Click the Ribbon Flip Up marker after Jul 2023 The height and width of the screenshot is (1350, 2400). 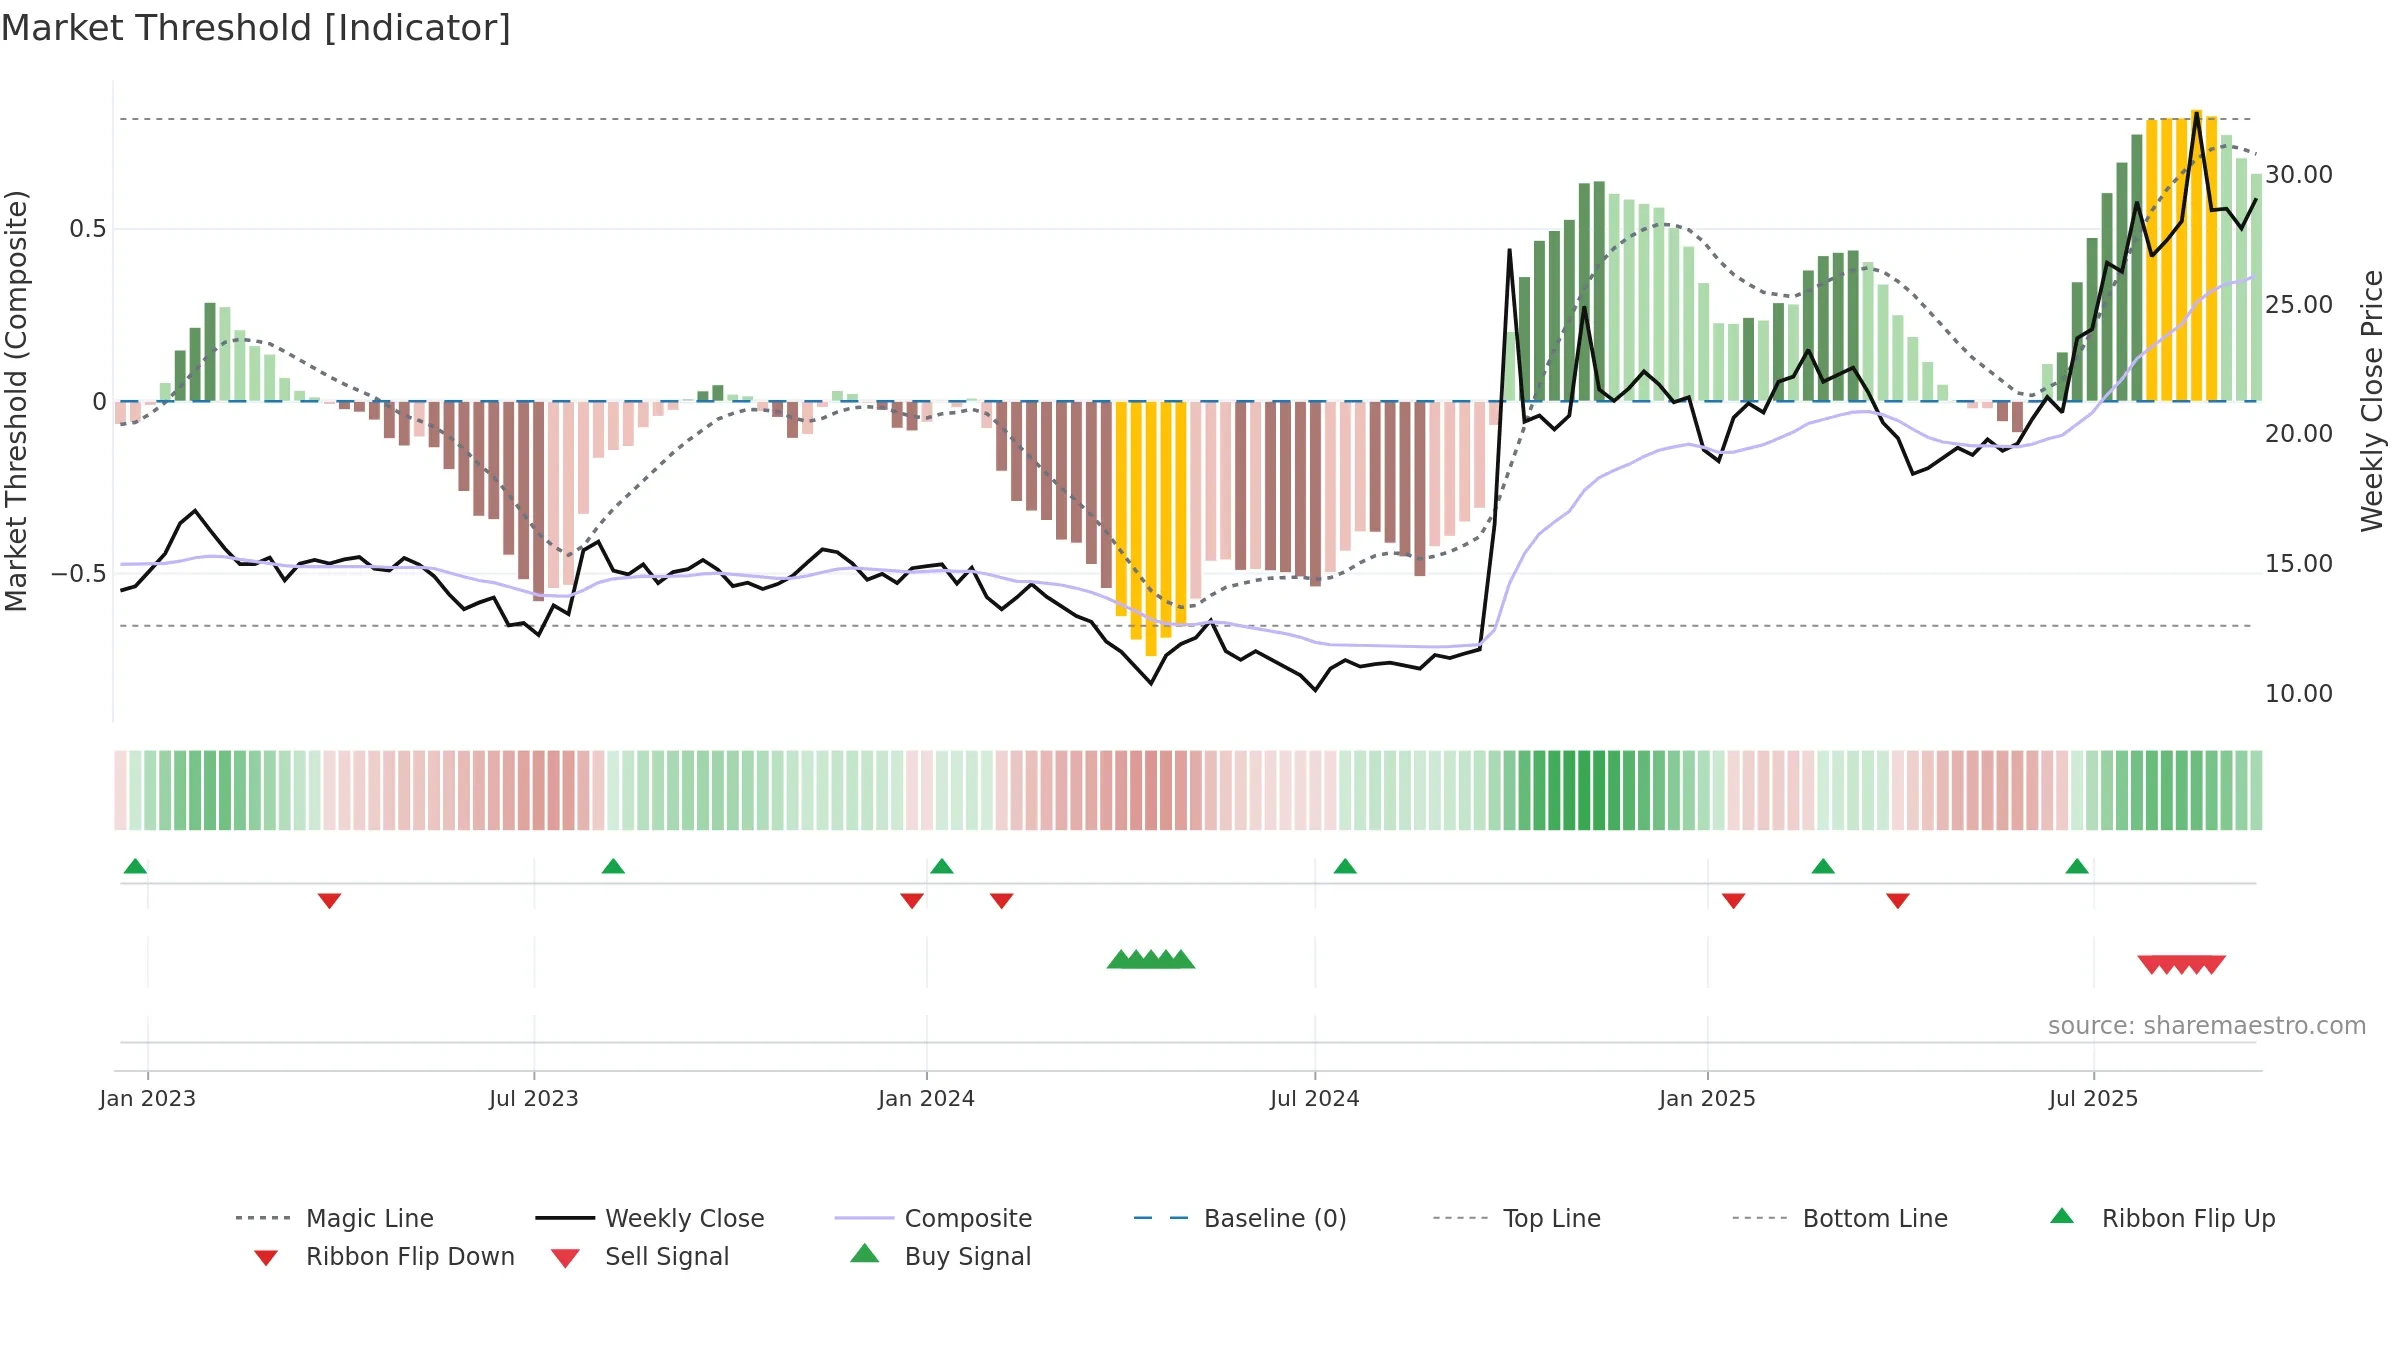pos(613,866)
